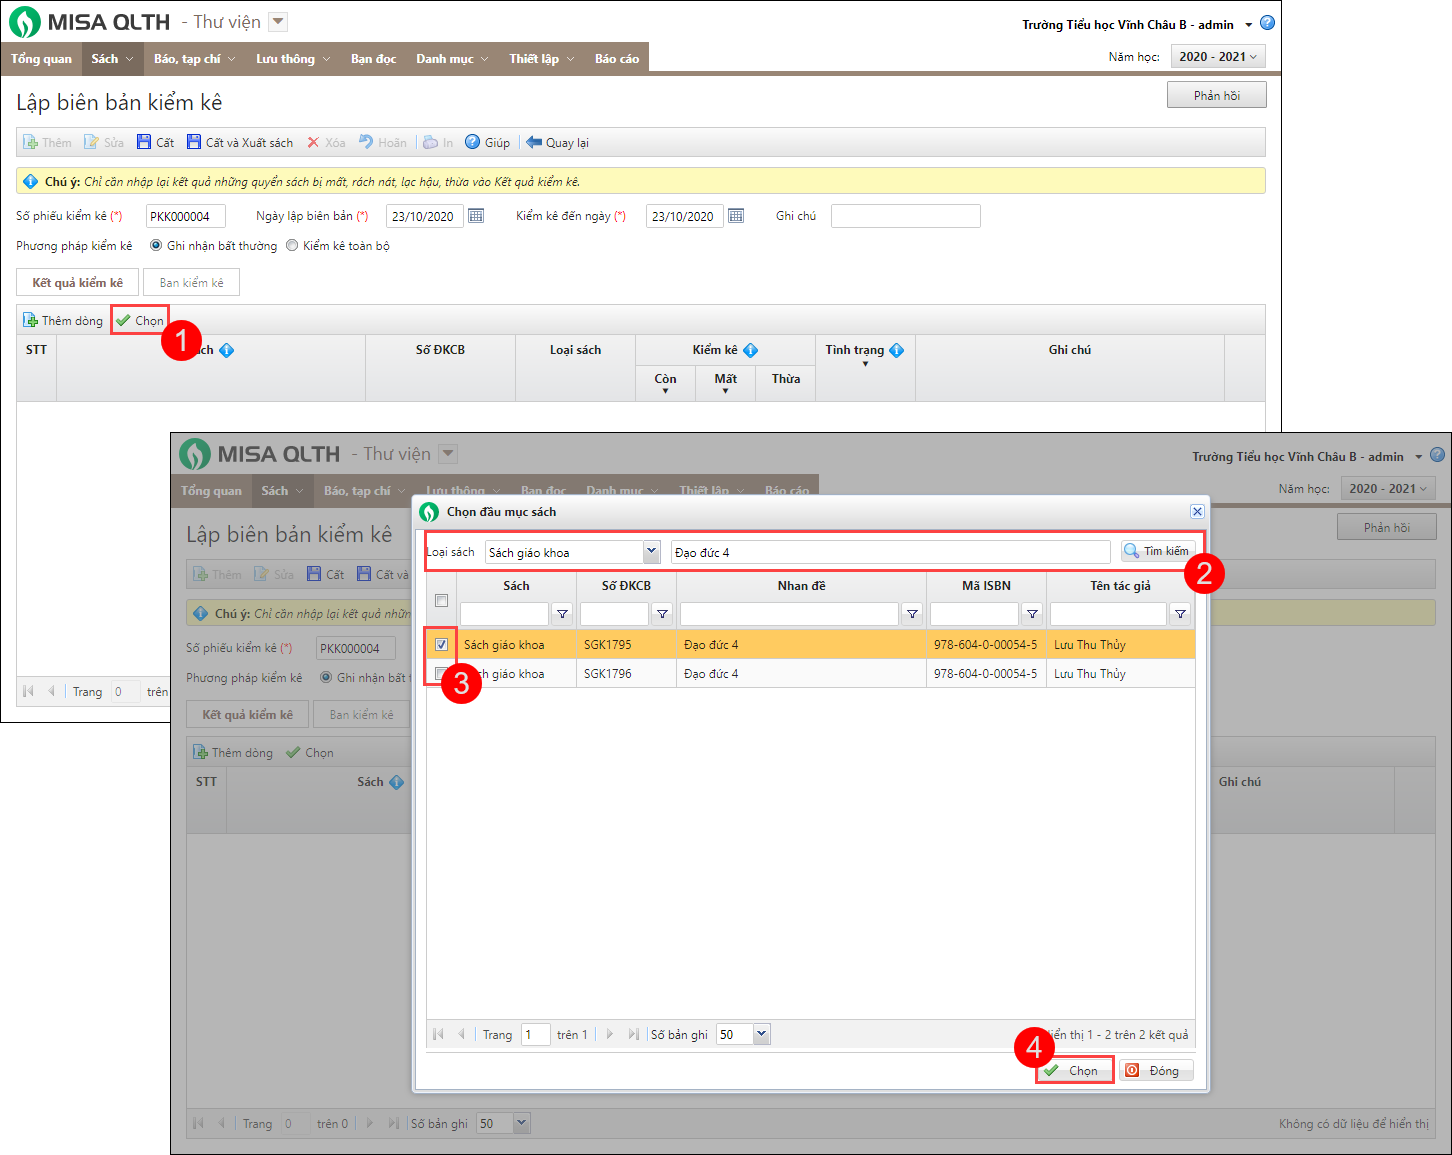Screen dimensions: 1452x1155
Task: Click the search keyword field containing Đạo đức 4
Action: tap(891, 552)
